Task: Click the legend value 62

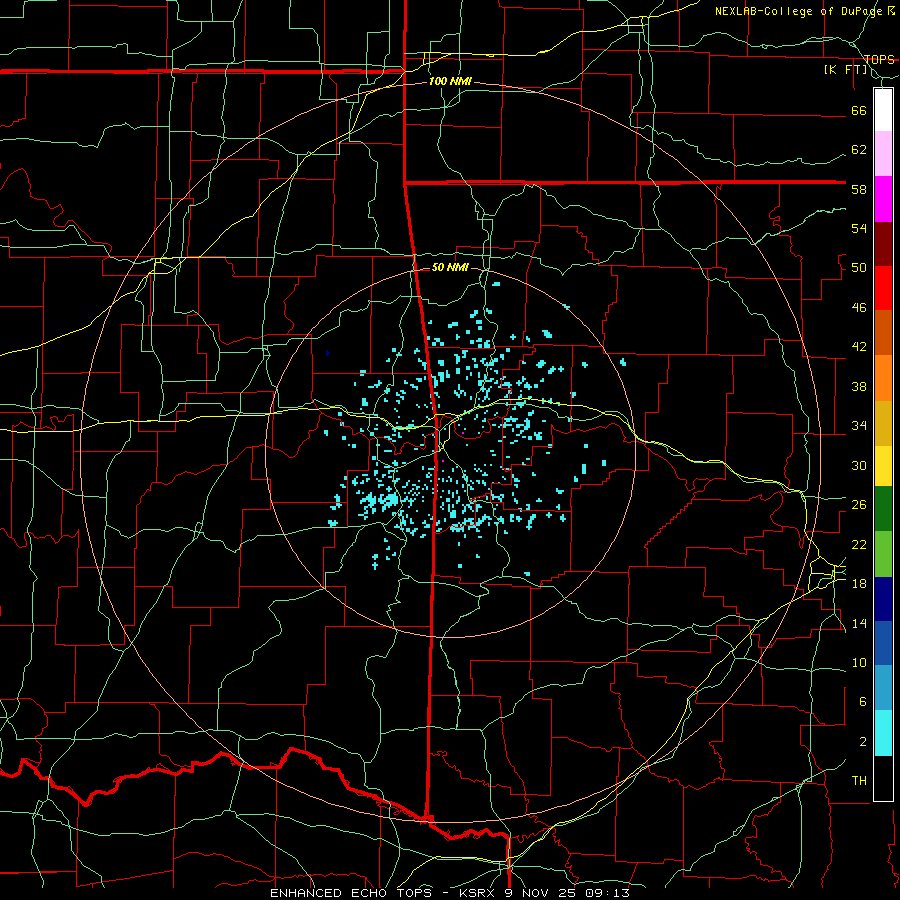Action: [x=859, y=150]
